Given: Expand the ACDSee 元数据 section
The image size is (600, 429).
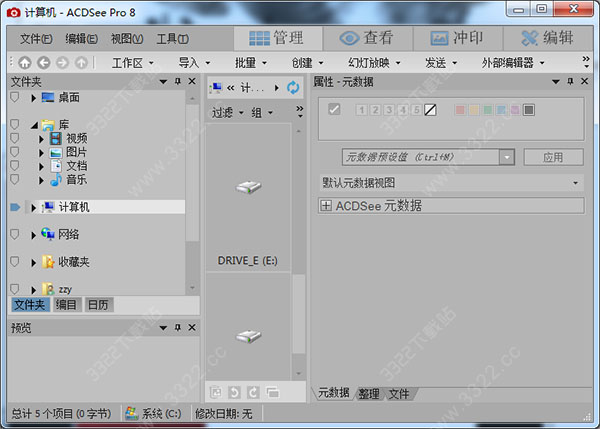Looking at the screenshot, I should coord(326,206).
